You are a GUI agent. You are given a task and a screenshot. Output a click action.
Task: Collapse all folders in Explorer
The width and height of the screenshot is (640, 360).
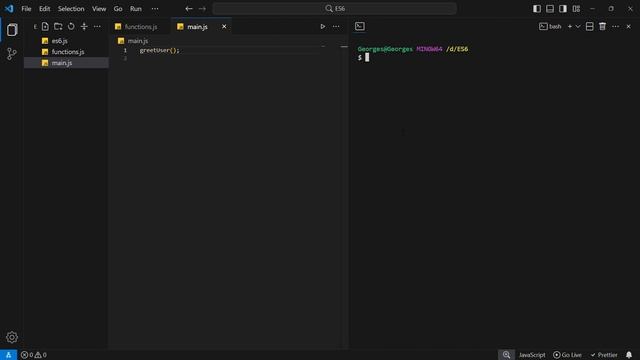(x=84, y=27)
